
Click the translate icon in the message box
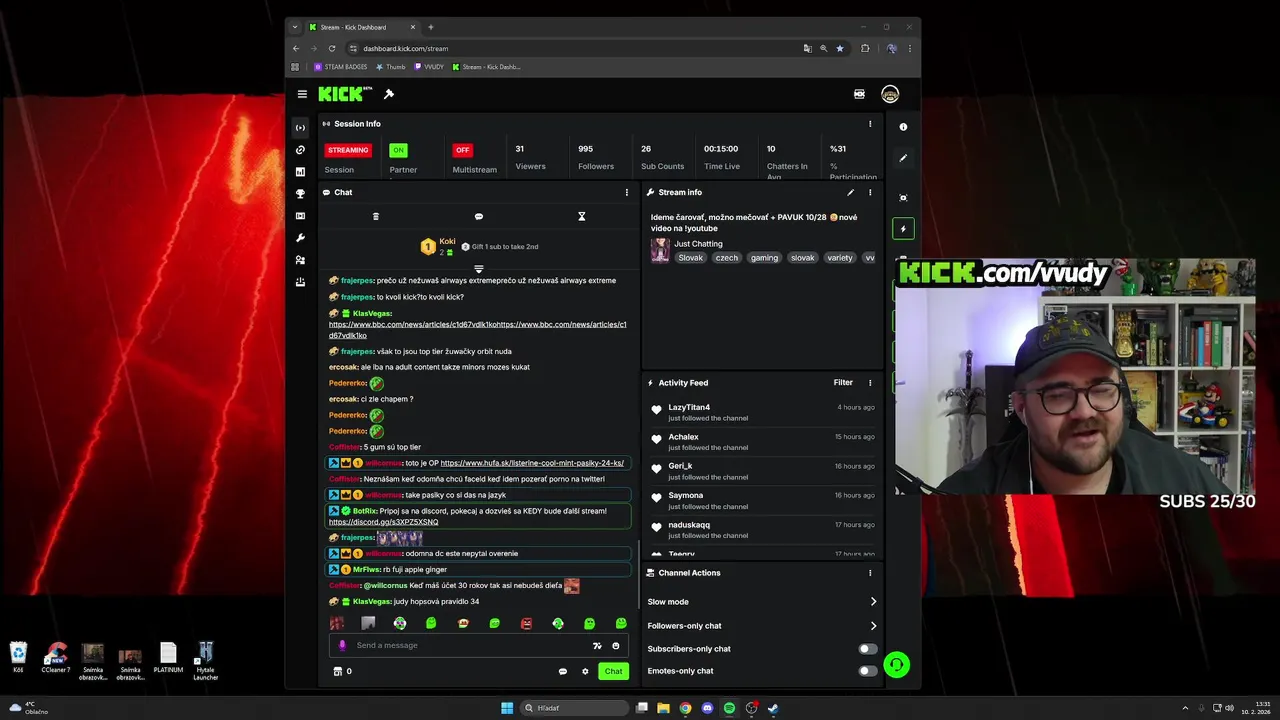coord(597,646)
